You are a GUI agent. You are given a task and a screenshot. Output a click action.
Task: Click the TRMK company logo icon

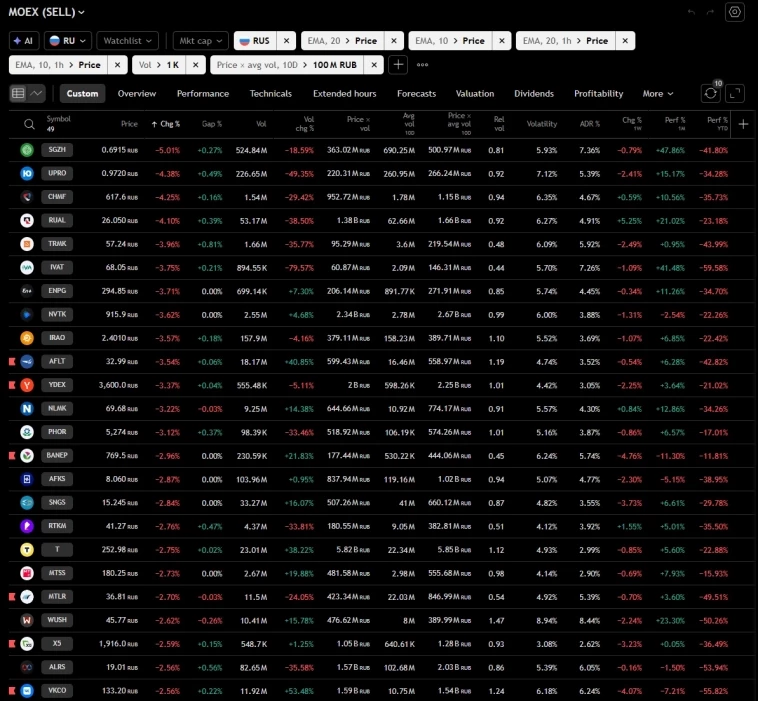(x=27, y=244)
